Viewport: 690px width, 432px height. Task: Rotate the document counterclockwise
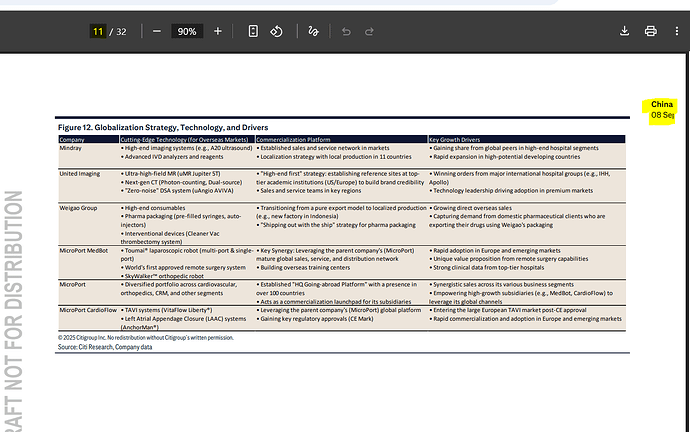click(278, 31)
